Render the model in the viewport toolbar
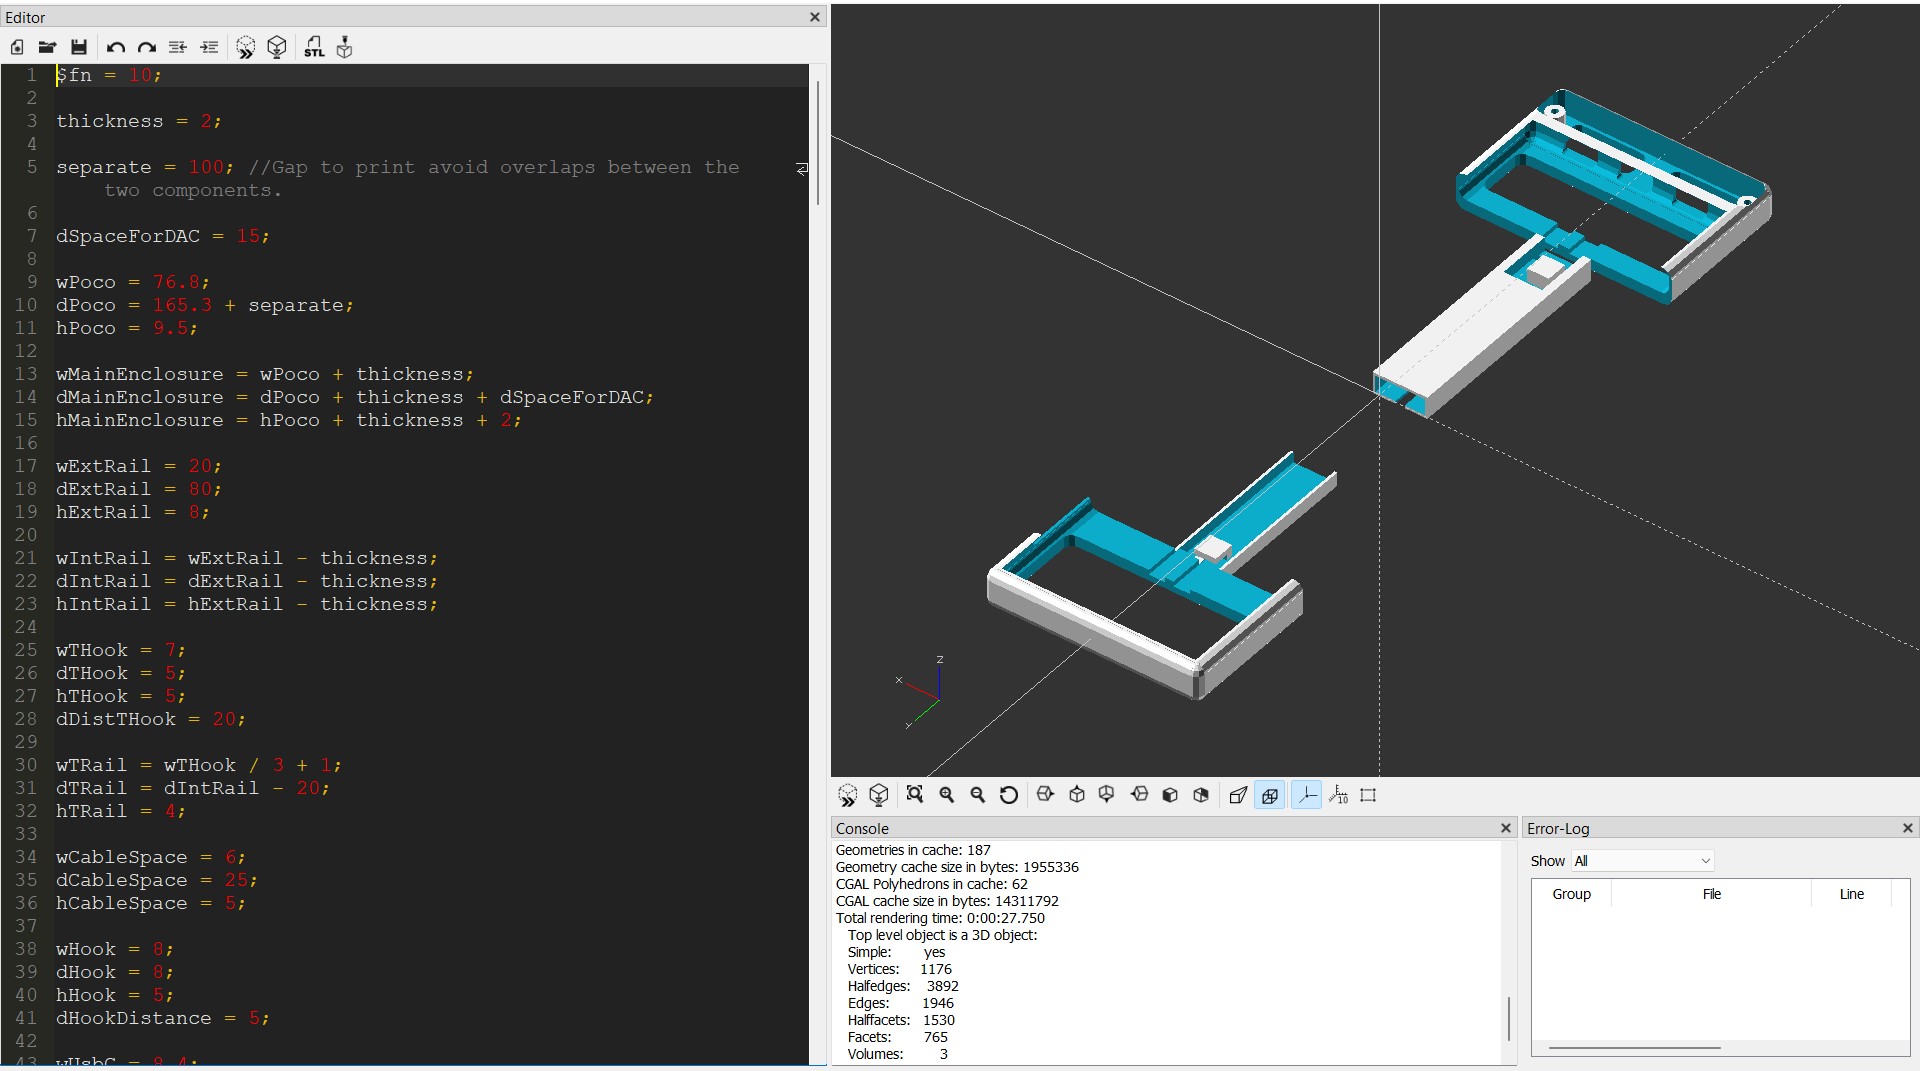 coord(879,795)
